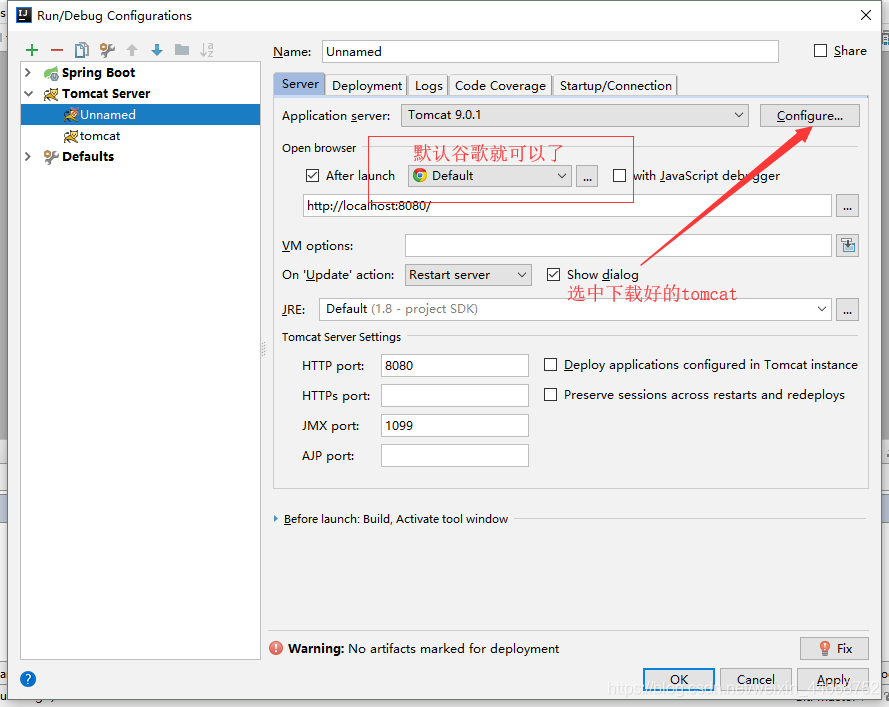
Task: Uncheck Show dialog checkbox
Action: (553, 275)
